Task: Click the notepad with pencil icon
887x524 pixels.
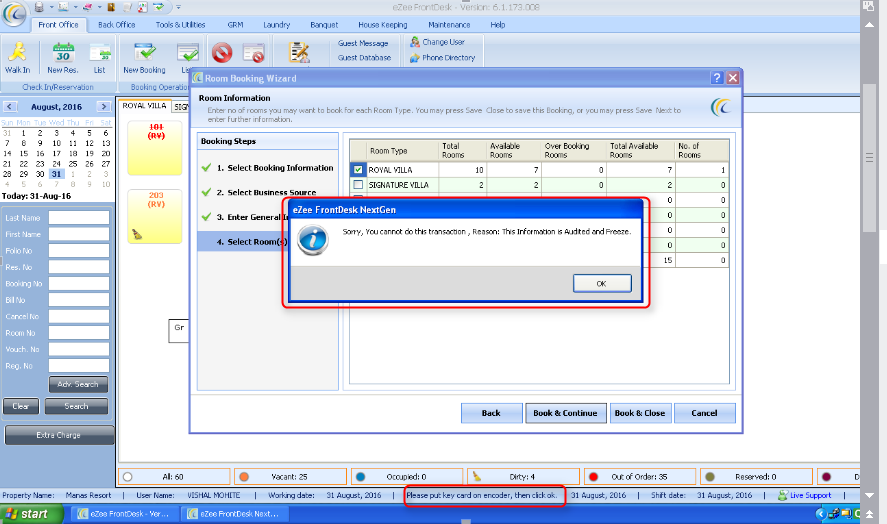Action: (x=299, y=52)
